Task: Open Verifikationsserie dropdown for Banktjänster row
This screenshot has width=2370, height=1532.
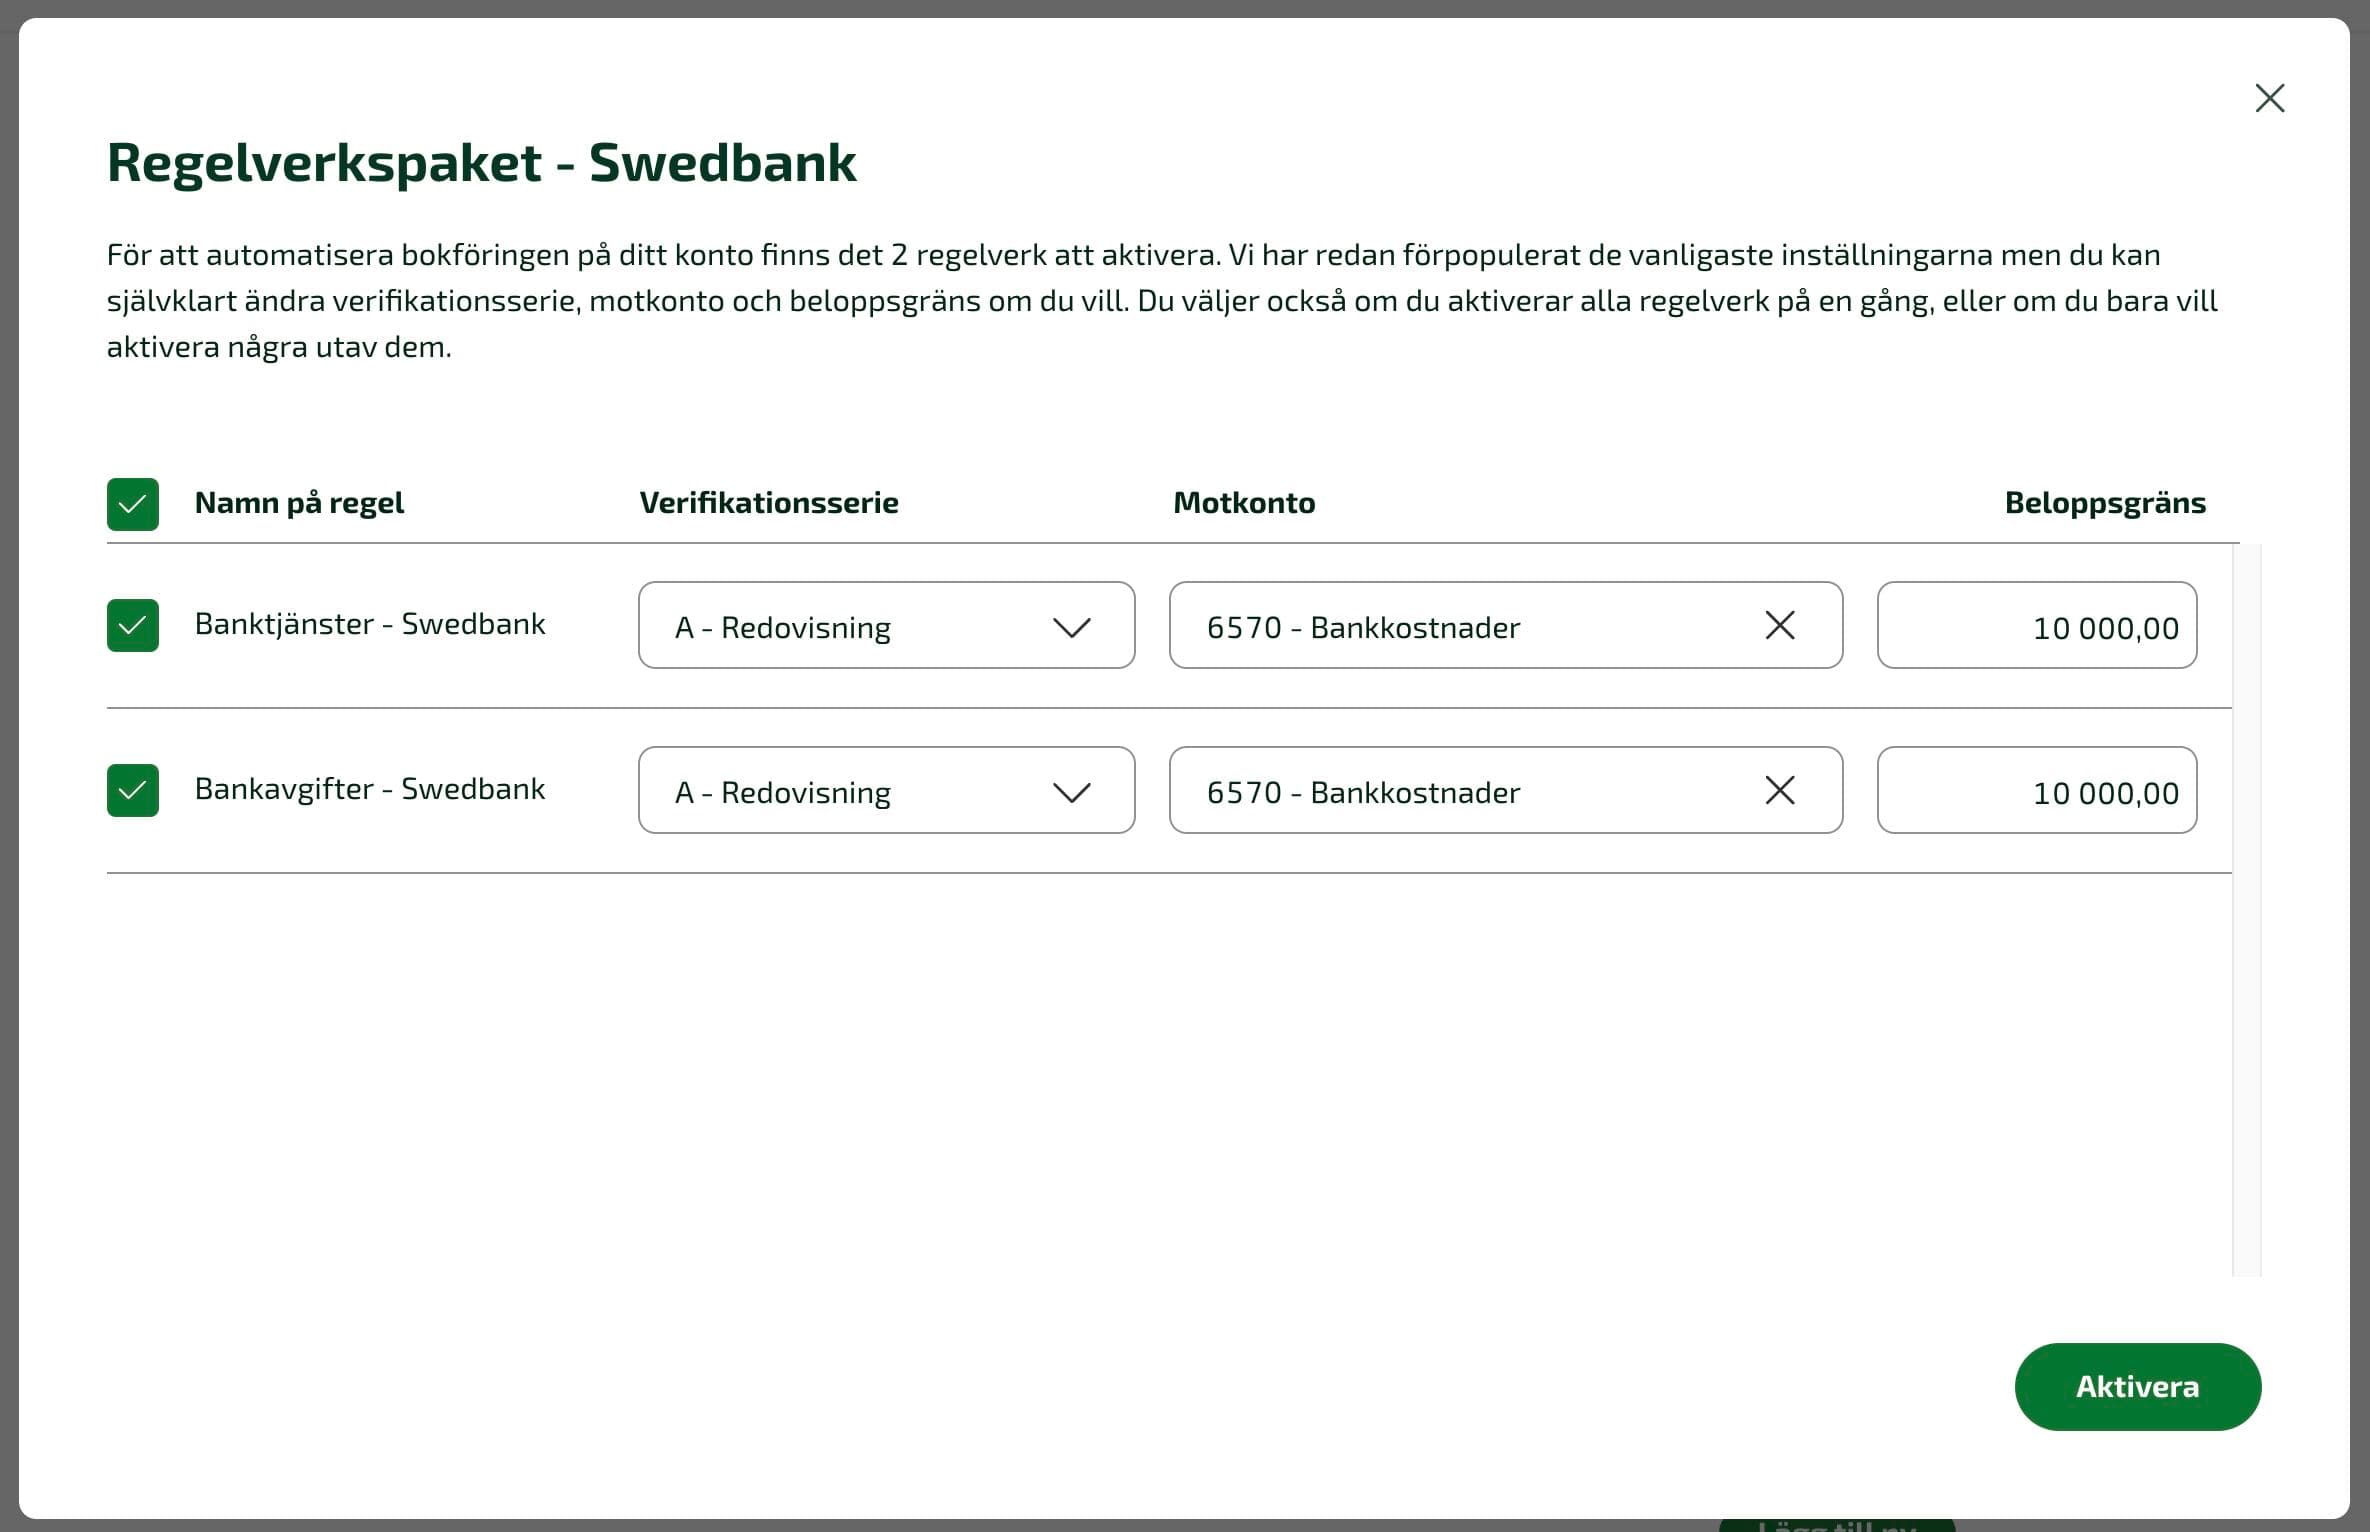Action: (887, 625)
